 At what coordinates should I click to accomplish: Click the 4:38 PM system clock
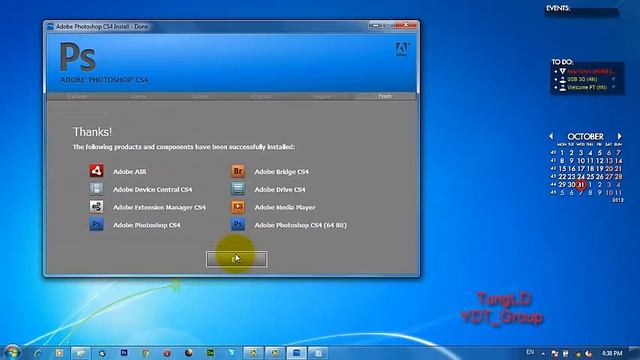(612, 353)
